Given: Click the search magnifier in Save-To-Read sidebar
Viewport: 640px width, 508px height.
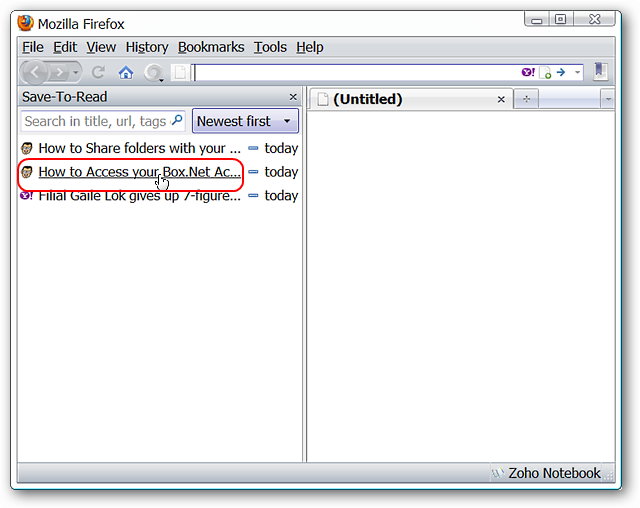Looking at the screenshot, I should coord(177,120).
